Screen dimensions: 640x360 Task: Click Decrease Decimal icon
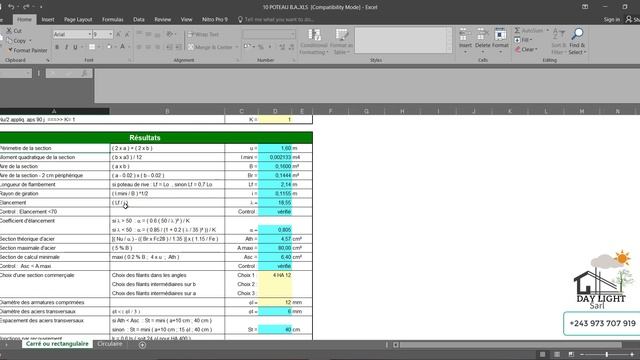click(291, 47)
